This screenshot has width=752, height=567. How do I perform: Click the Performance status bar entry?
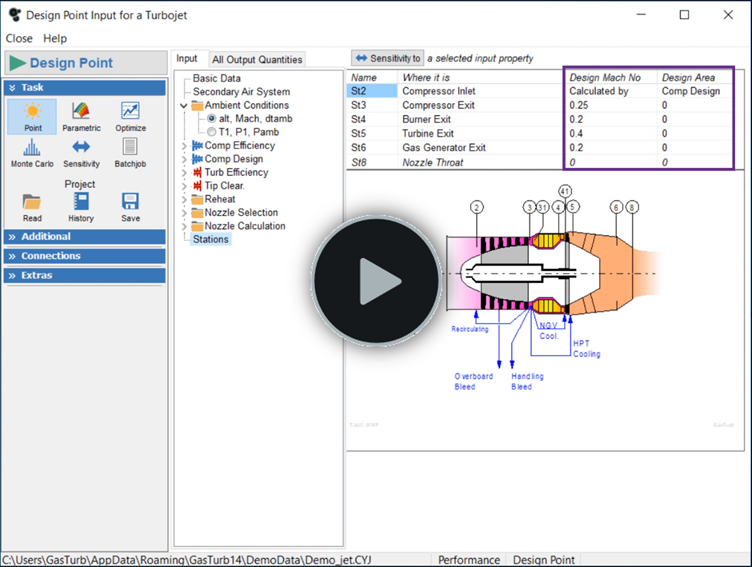tap(469, 560)
